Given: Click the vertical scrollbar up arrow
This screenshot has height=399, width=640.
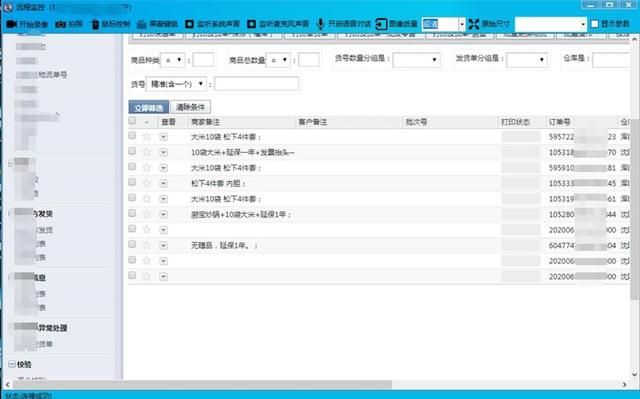Looking at the screenshot, I should (635, 40).
